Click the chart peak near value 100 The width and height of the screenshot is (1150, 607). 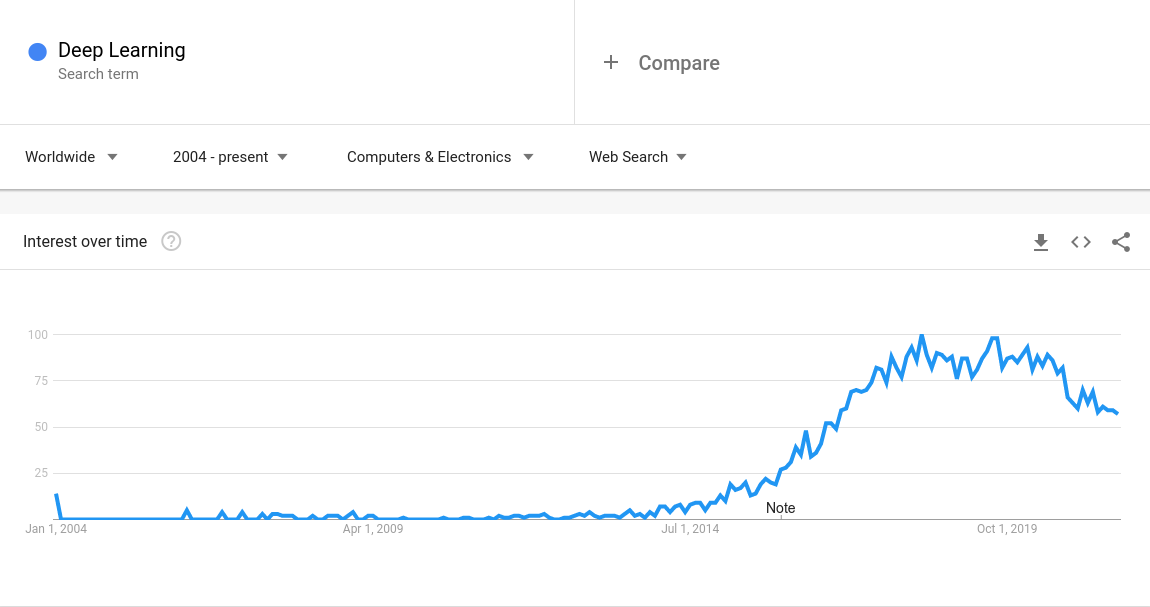click(x=922, y=336)
